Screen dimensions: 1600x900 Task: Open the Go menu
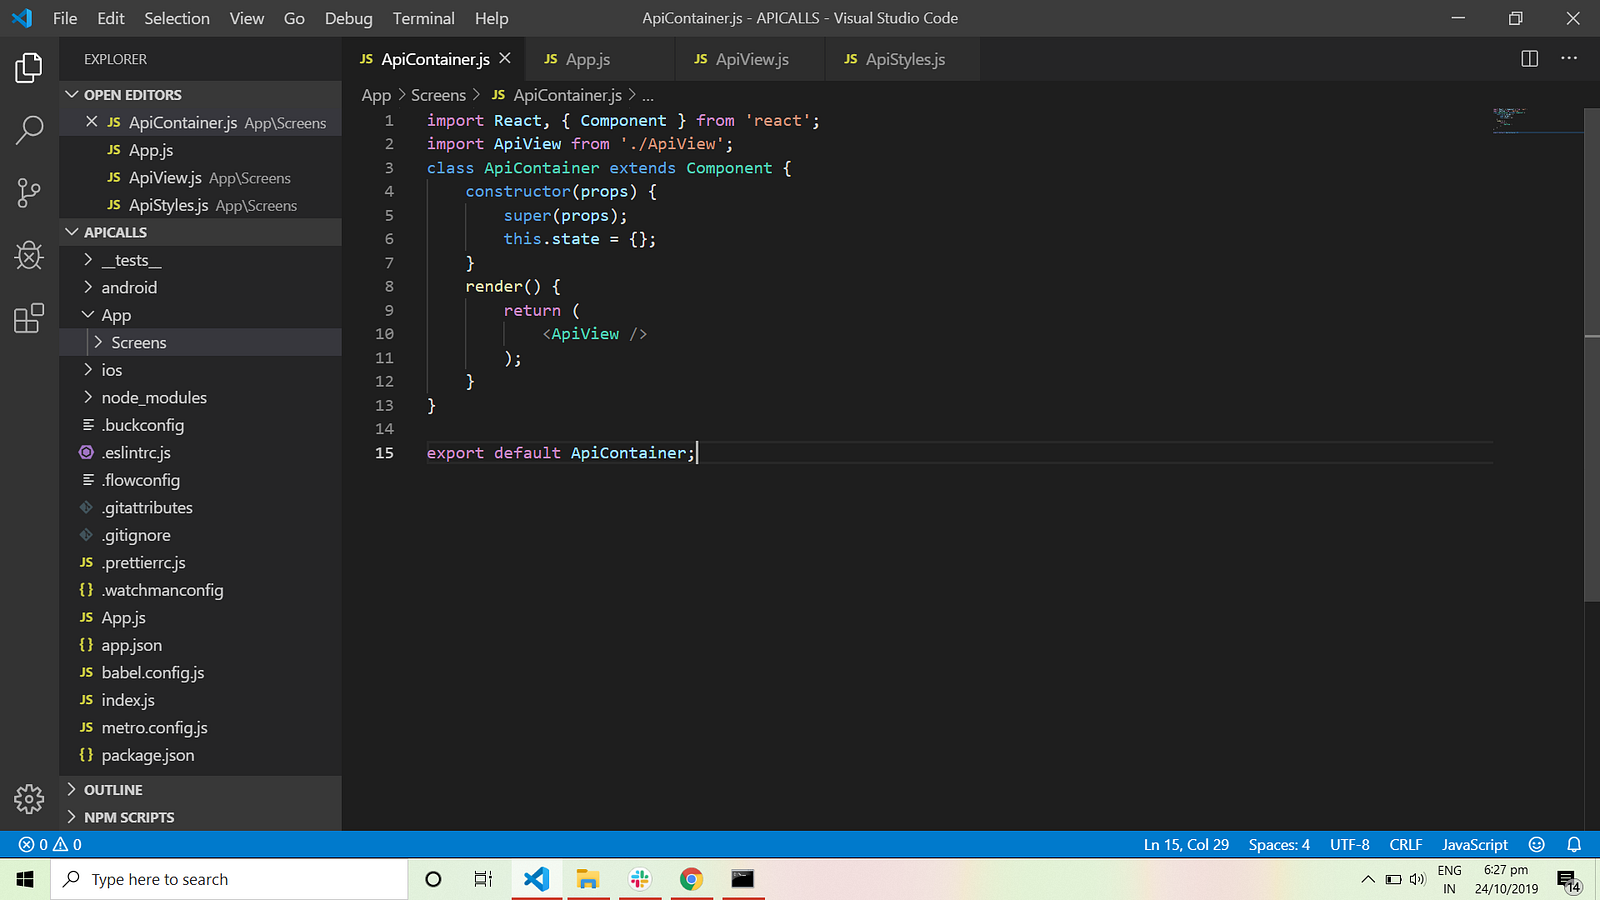click(x=294, y=18)
